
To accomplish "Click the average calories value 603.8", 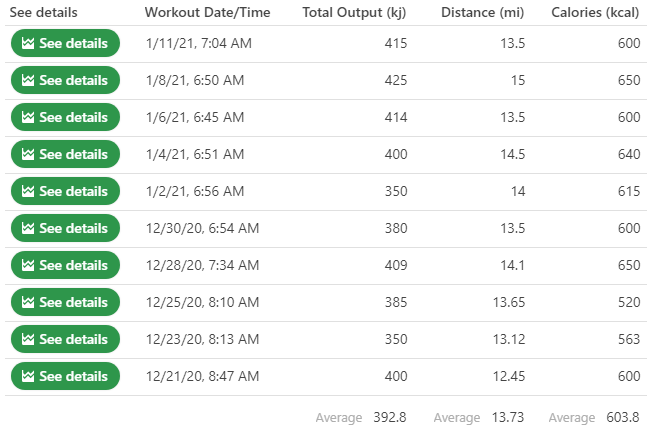I will point(622,417).
